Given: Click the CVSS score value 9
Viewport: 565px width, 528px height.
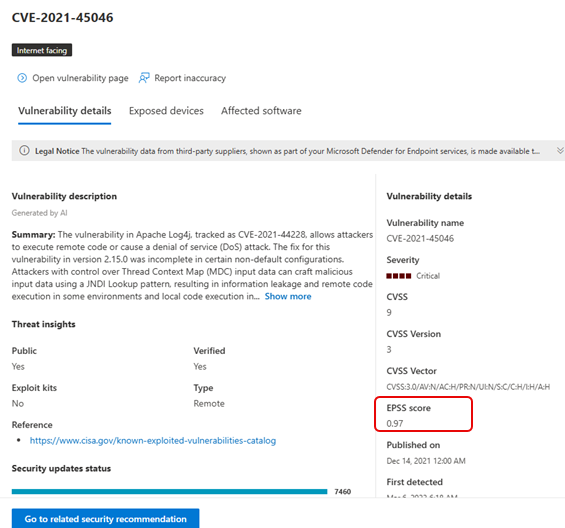Looking at the screenshot, I should pyautogui.click(x=389, y=312).
